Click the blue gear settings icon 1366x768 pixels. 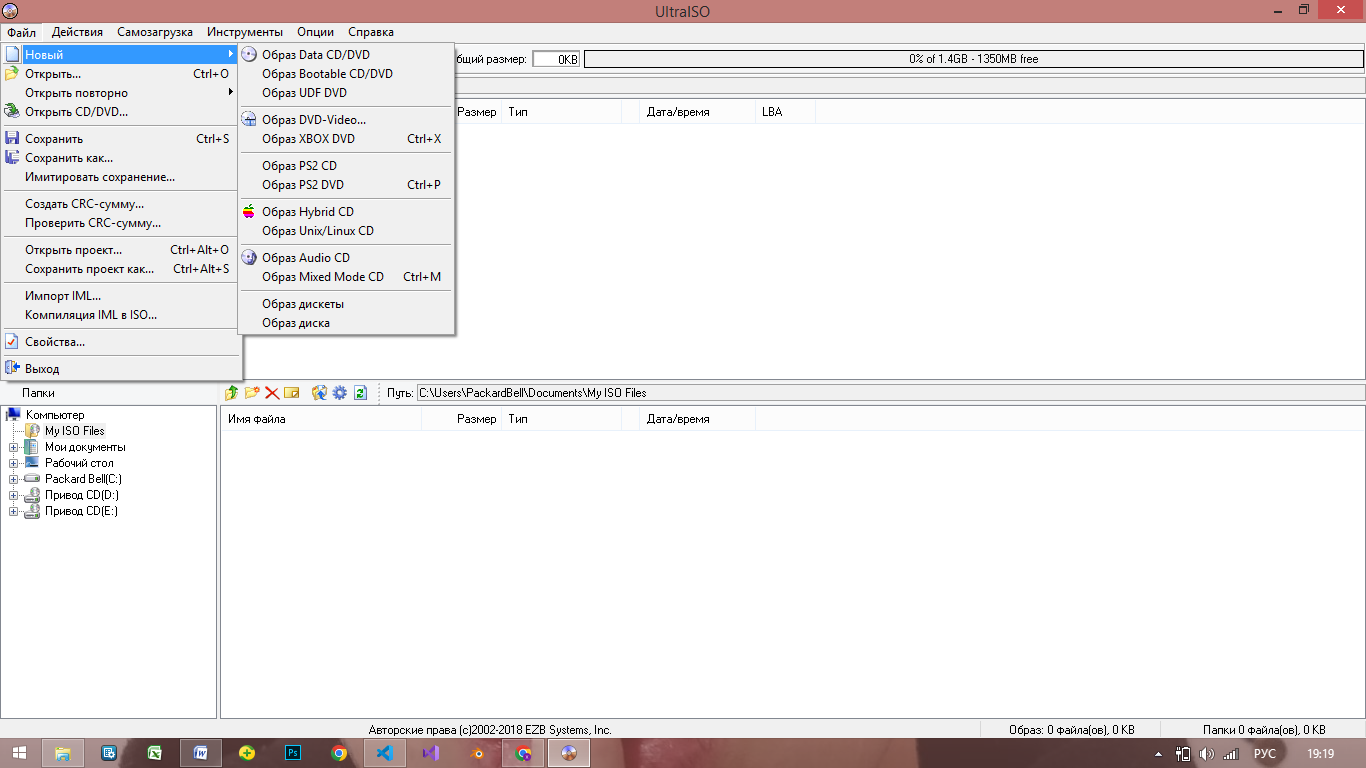[x=340, y=393]
